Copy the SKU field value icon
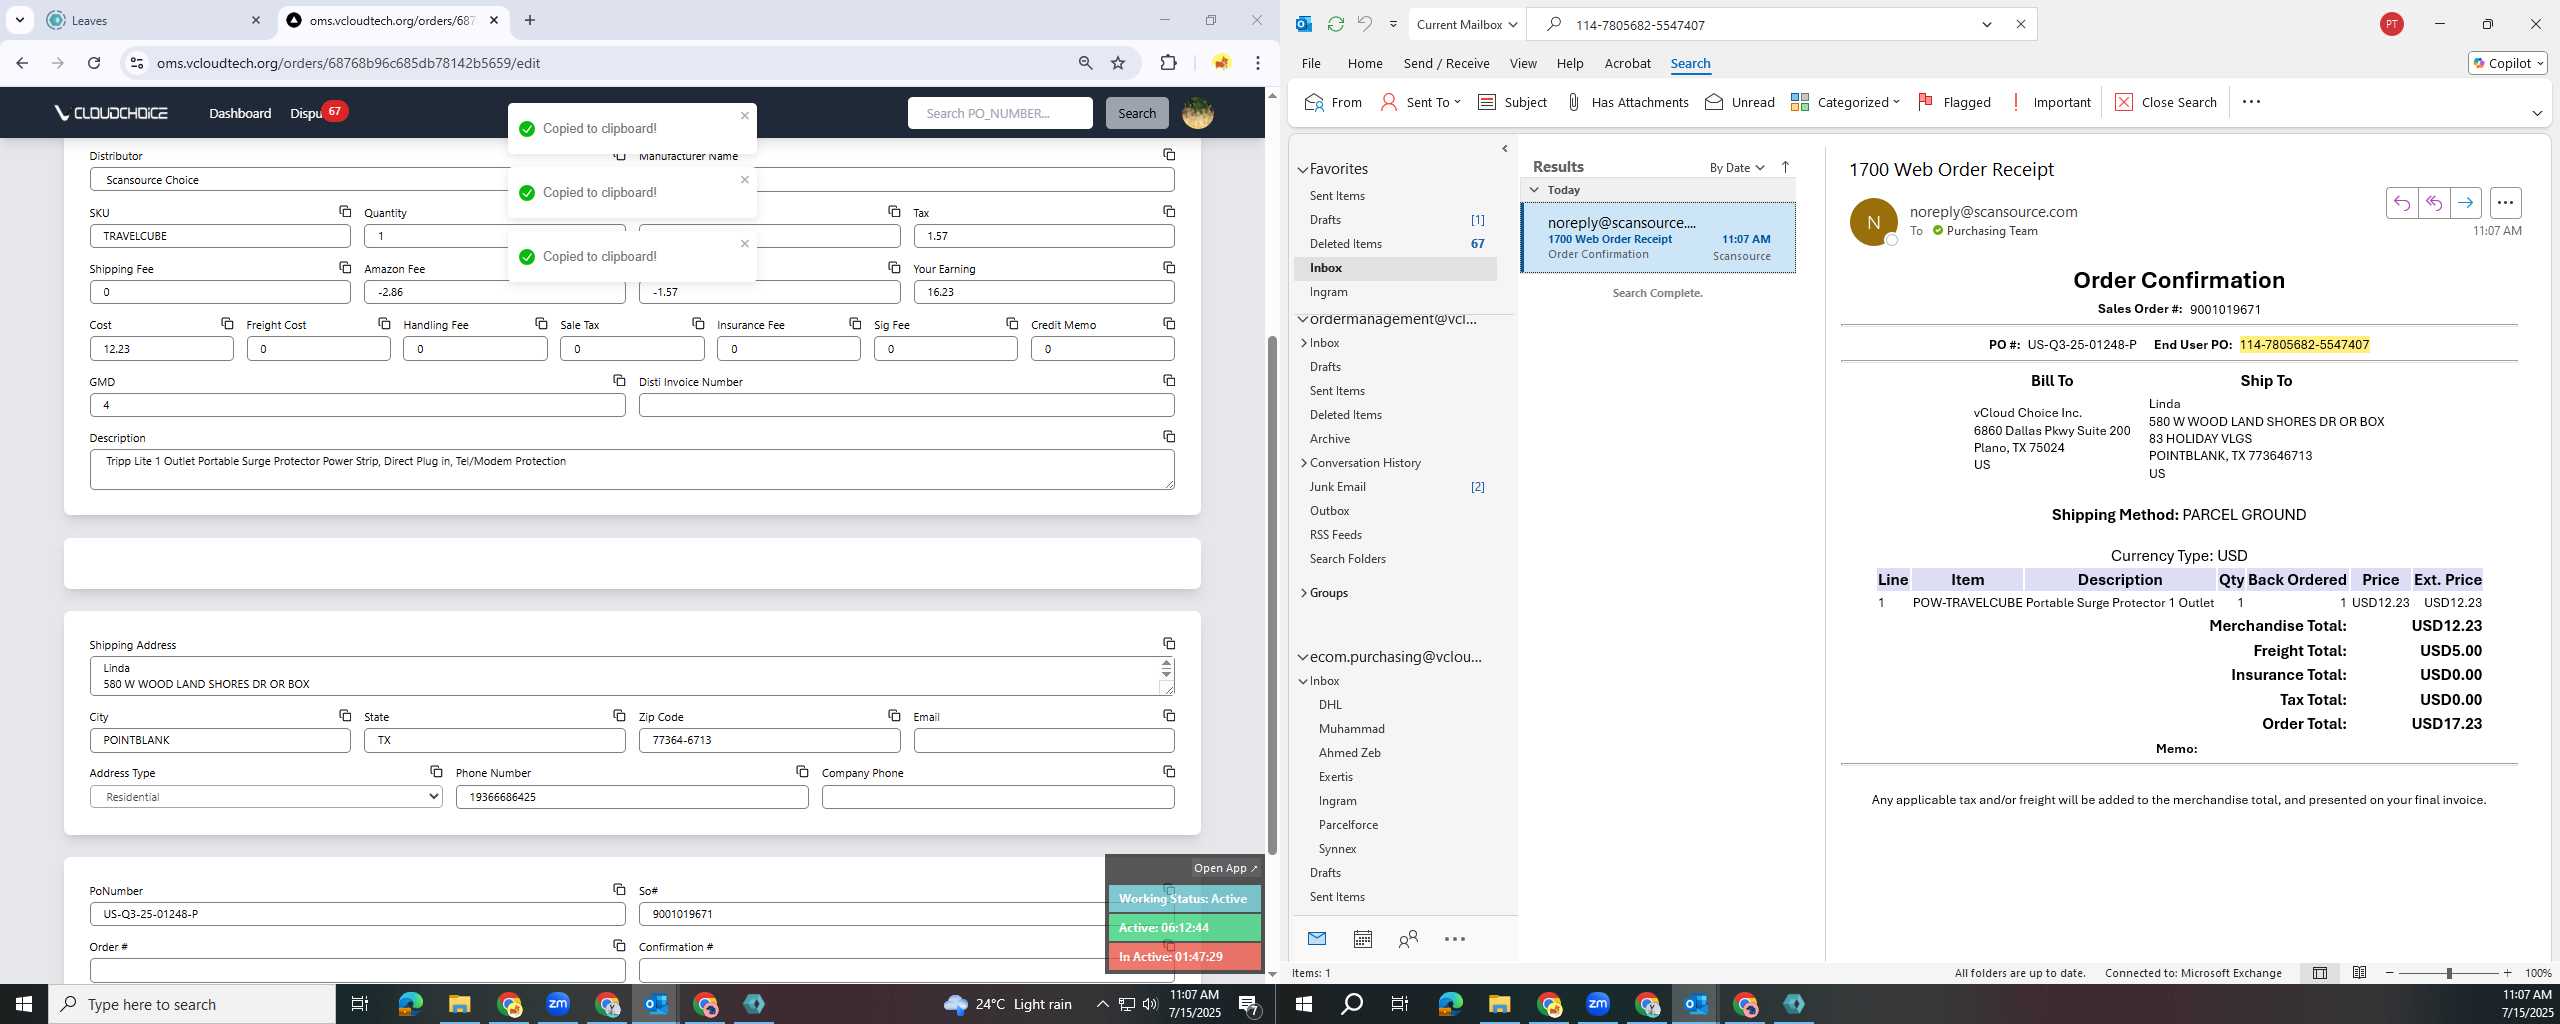The width and height of the screenshot is (2560, 1024). (x=345, y=211)
